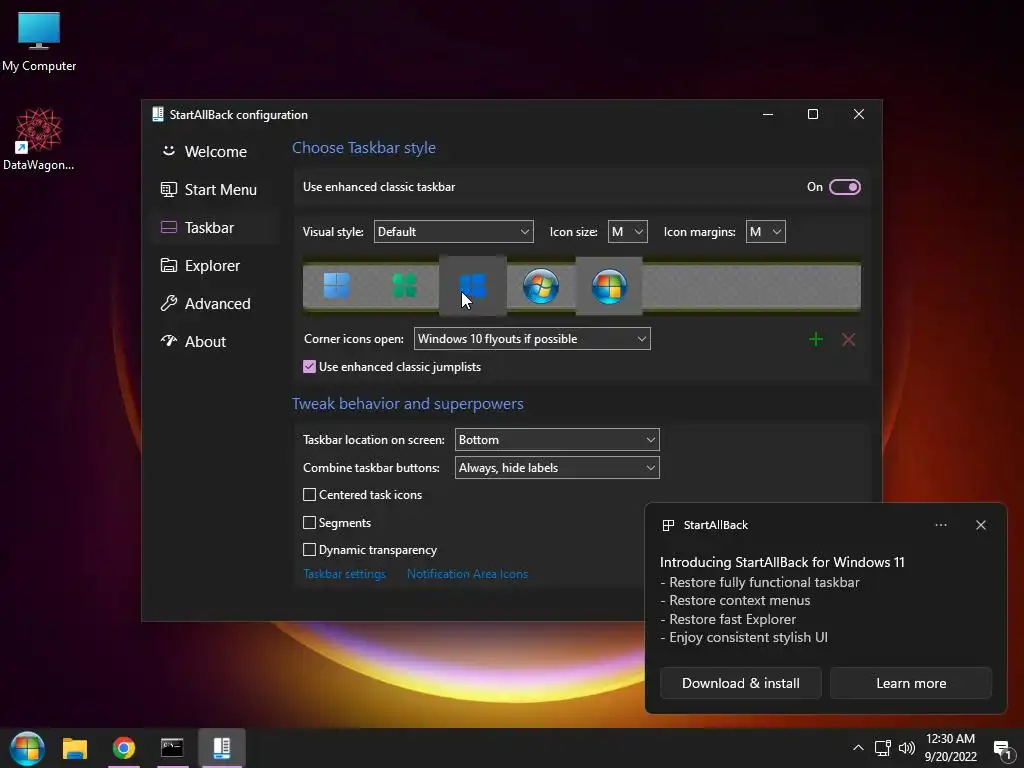Viewport: 1024px width, 768px height.
Task: Click Introducing StartAllBack for Windows 11 text
Action: (x=782, y=562)
